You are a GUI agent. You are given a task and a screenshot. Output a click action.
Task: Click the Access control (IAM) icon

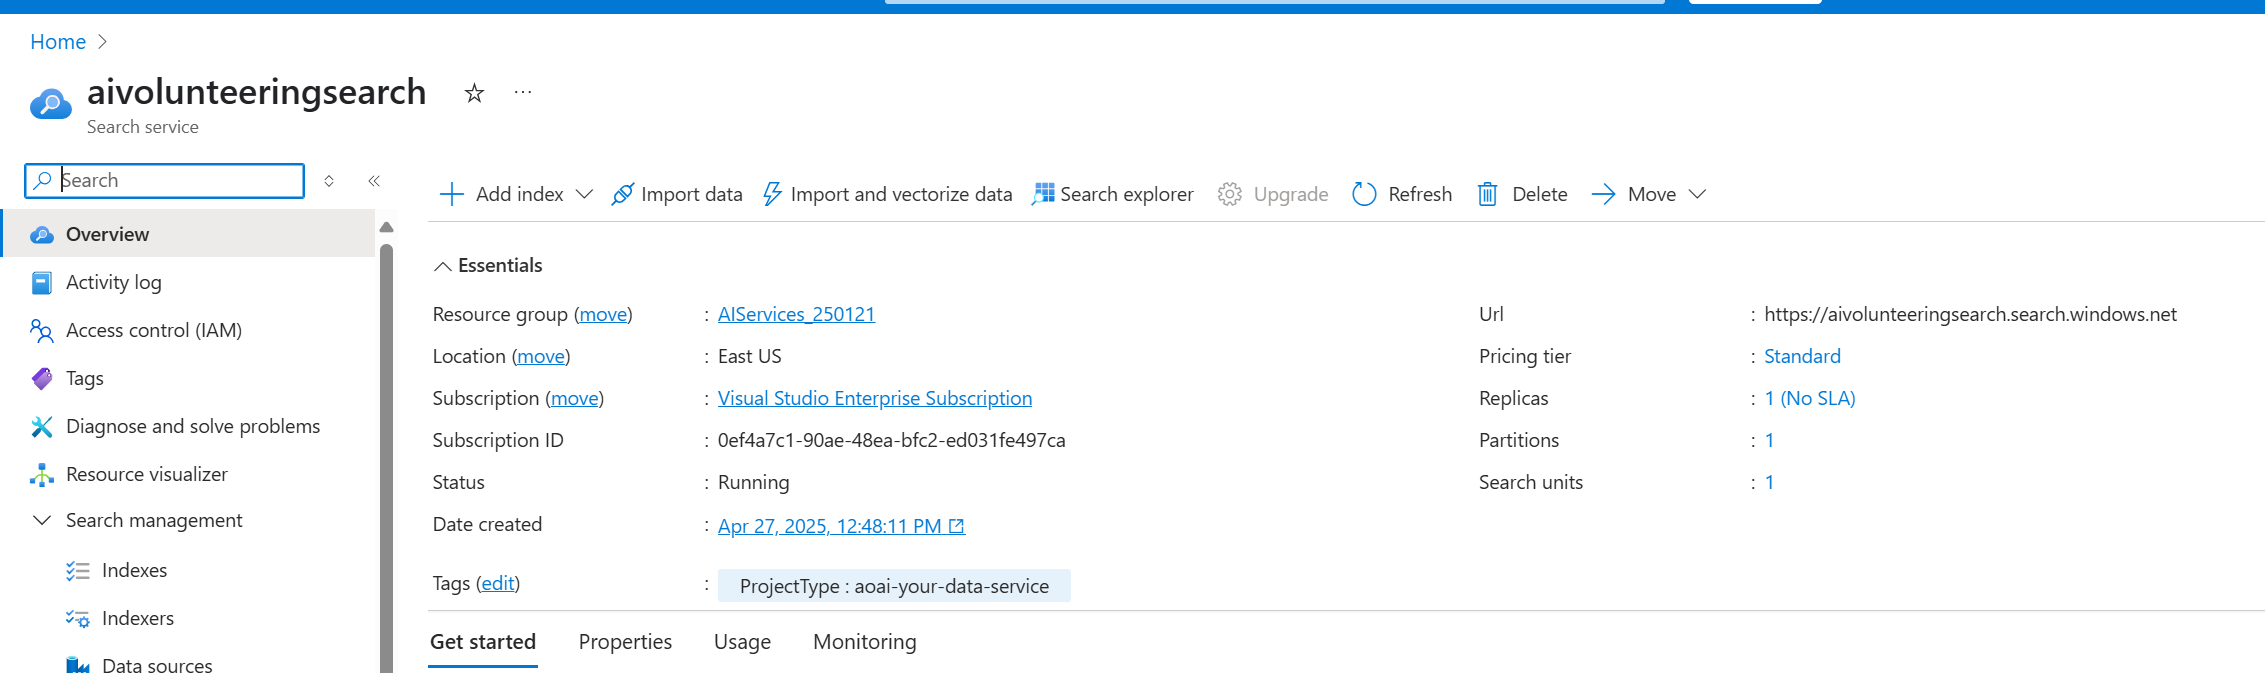tap(42, 330)
